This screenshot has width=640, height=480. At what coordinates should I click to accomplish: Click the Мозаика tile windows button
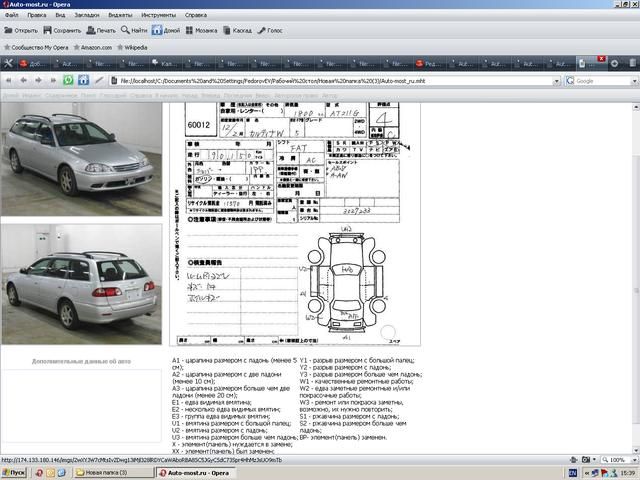[x=201, y=30]
